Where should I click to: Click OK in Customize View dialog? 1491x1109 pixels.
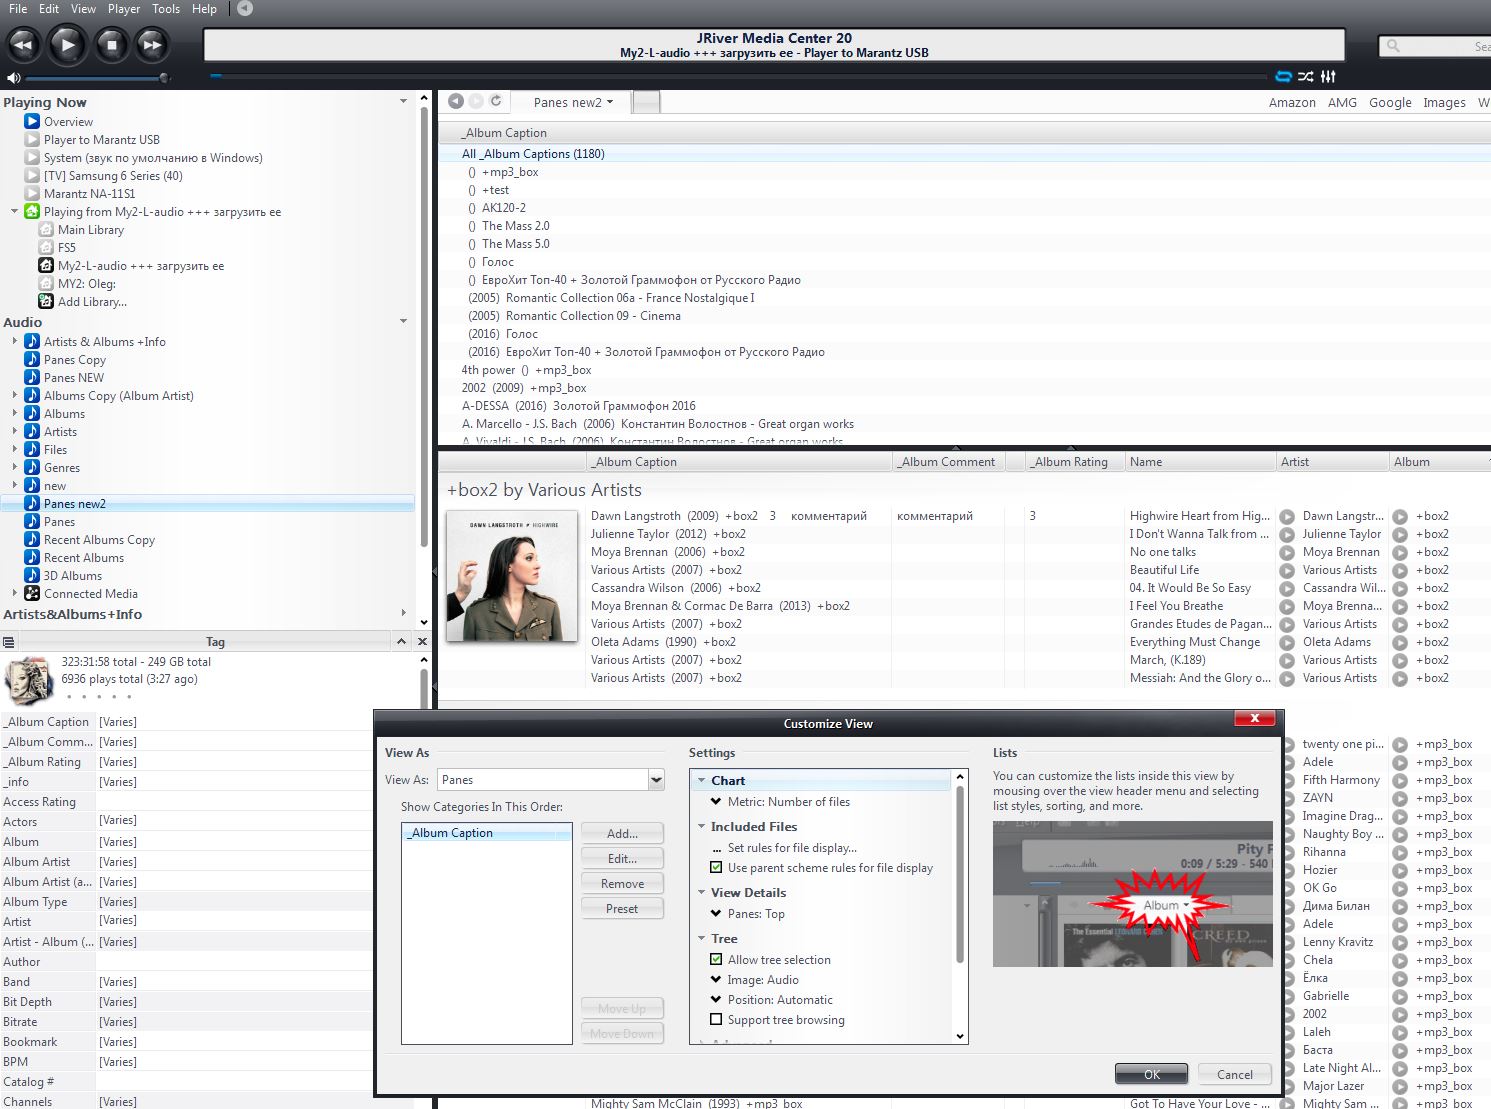(x=1151, y=1074)
